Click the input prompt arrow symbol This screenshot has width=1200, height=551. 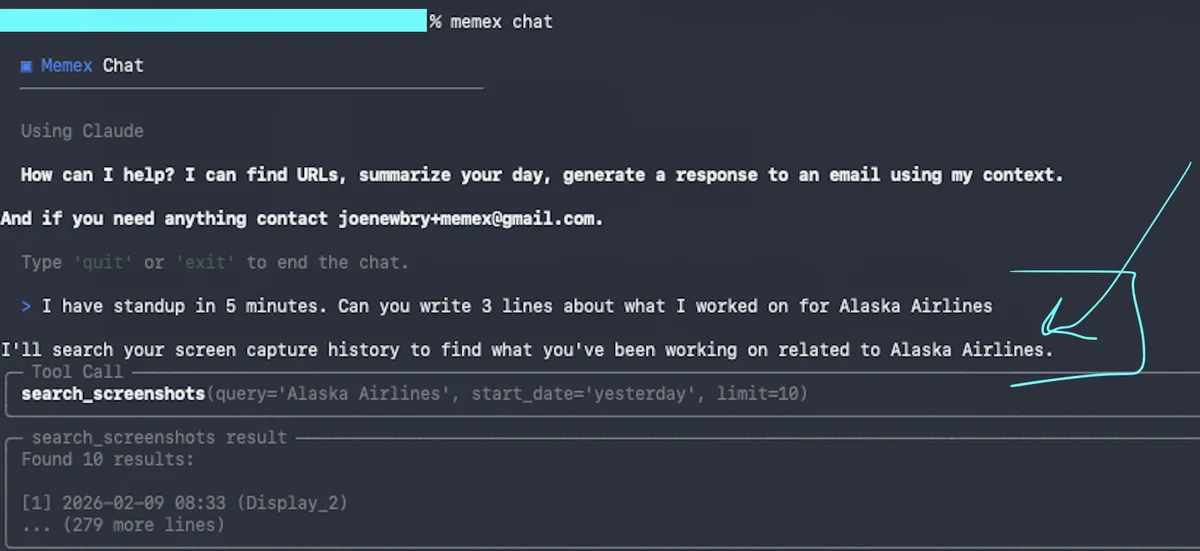(x=26, y=306)
